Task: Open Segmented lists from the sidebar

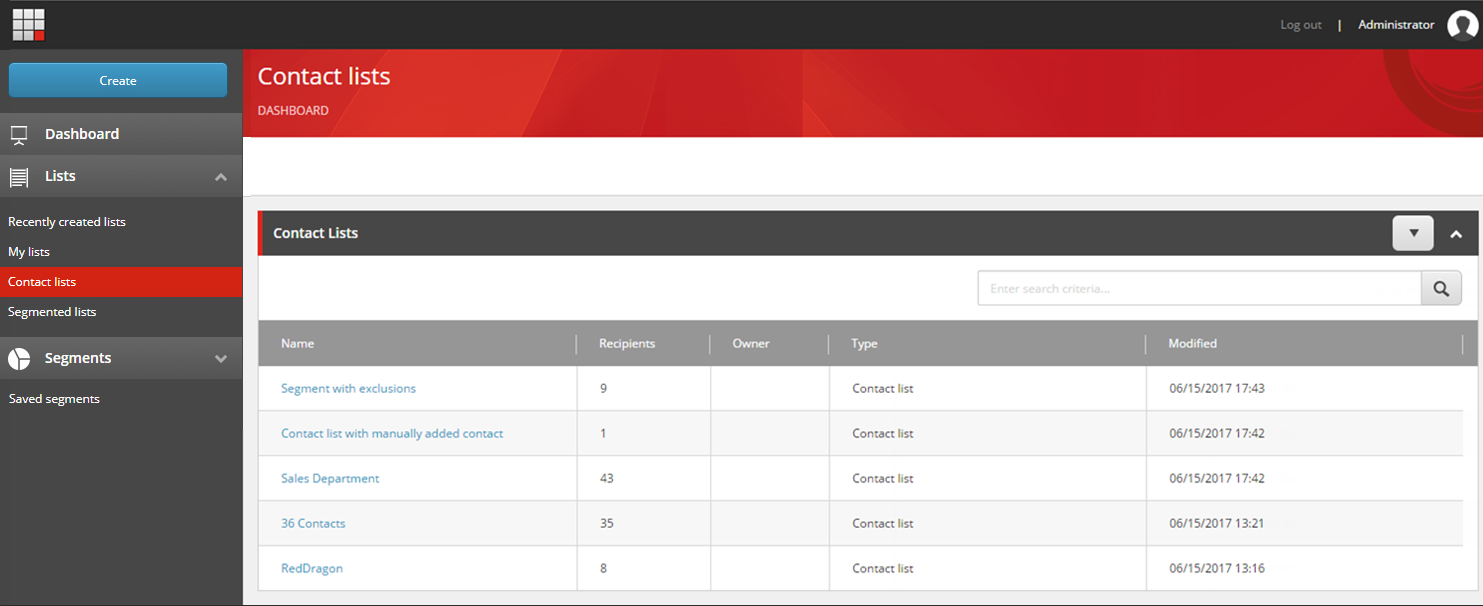Action: click(52, 311)
